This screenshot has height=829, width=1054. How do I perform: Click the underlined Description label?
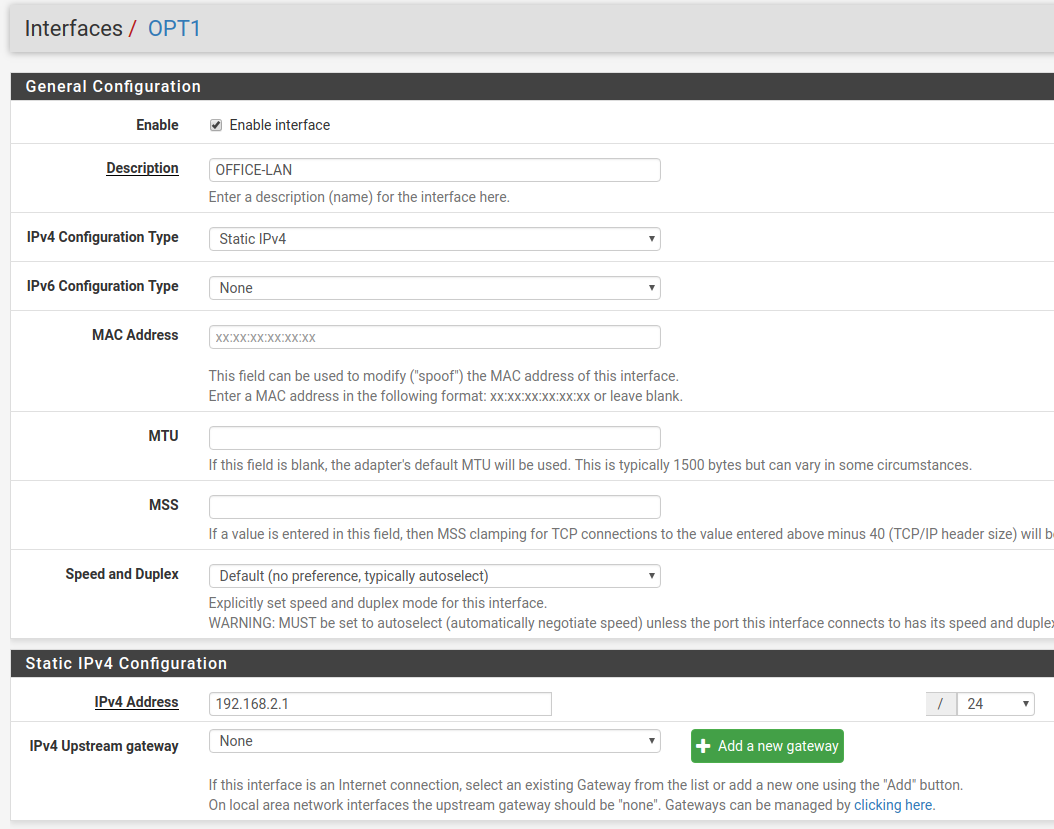point(142,168)
